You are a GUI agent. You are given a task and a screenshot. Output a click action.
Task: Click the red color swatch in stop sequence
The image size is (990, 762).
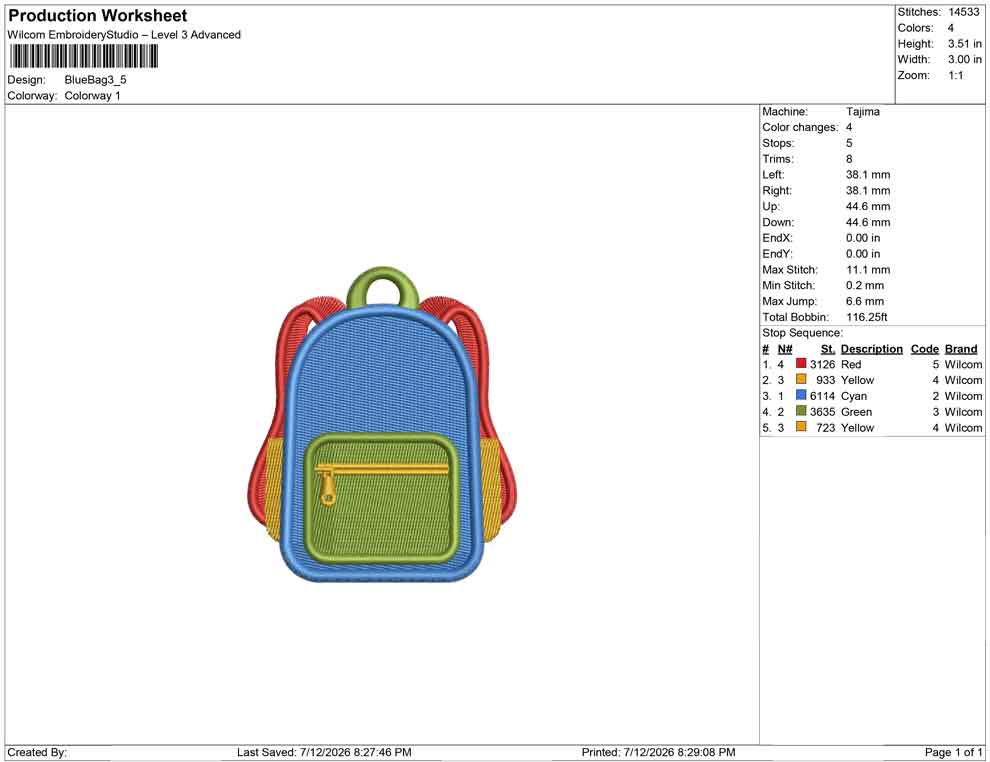[801, 364]
